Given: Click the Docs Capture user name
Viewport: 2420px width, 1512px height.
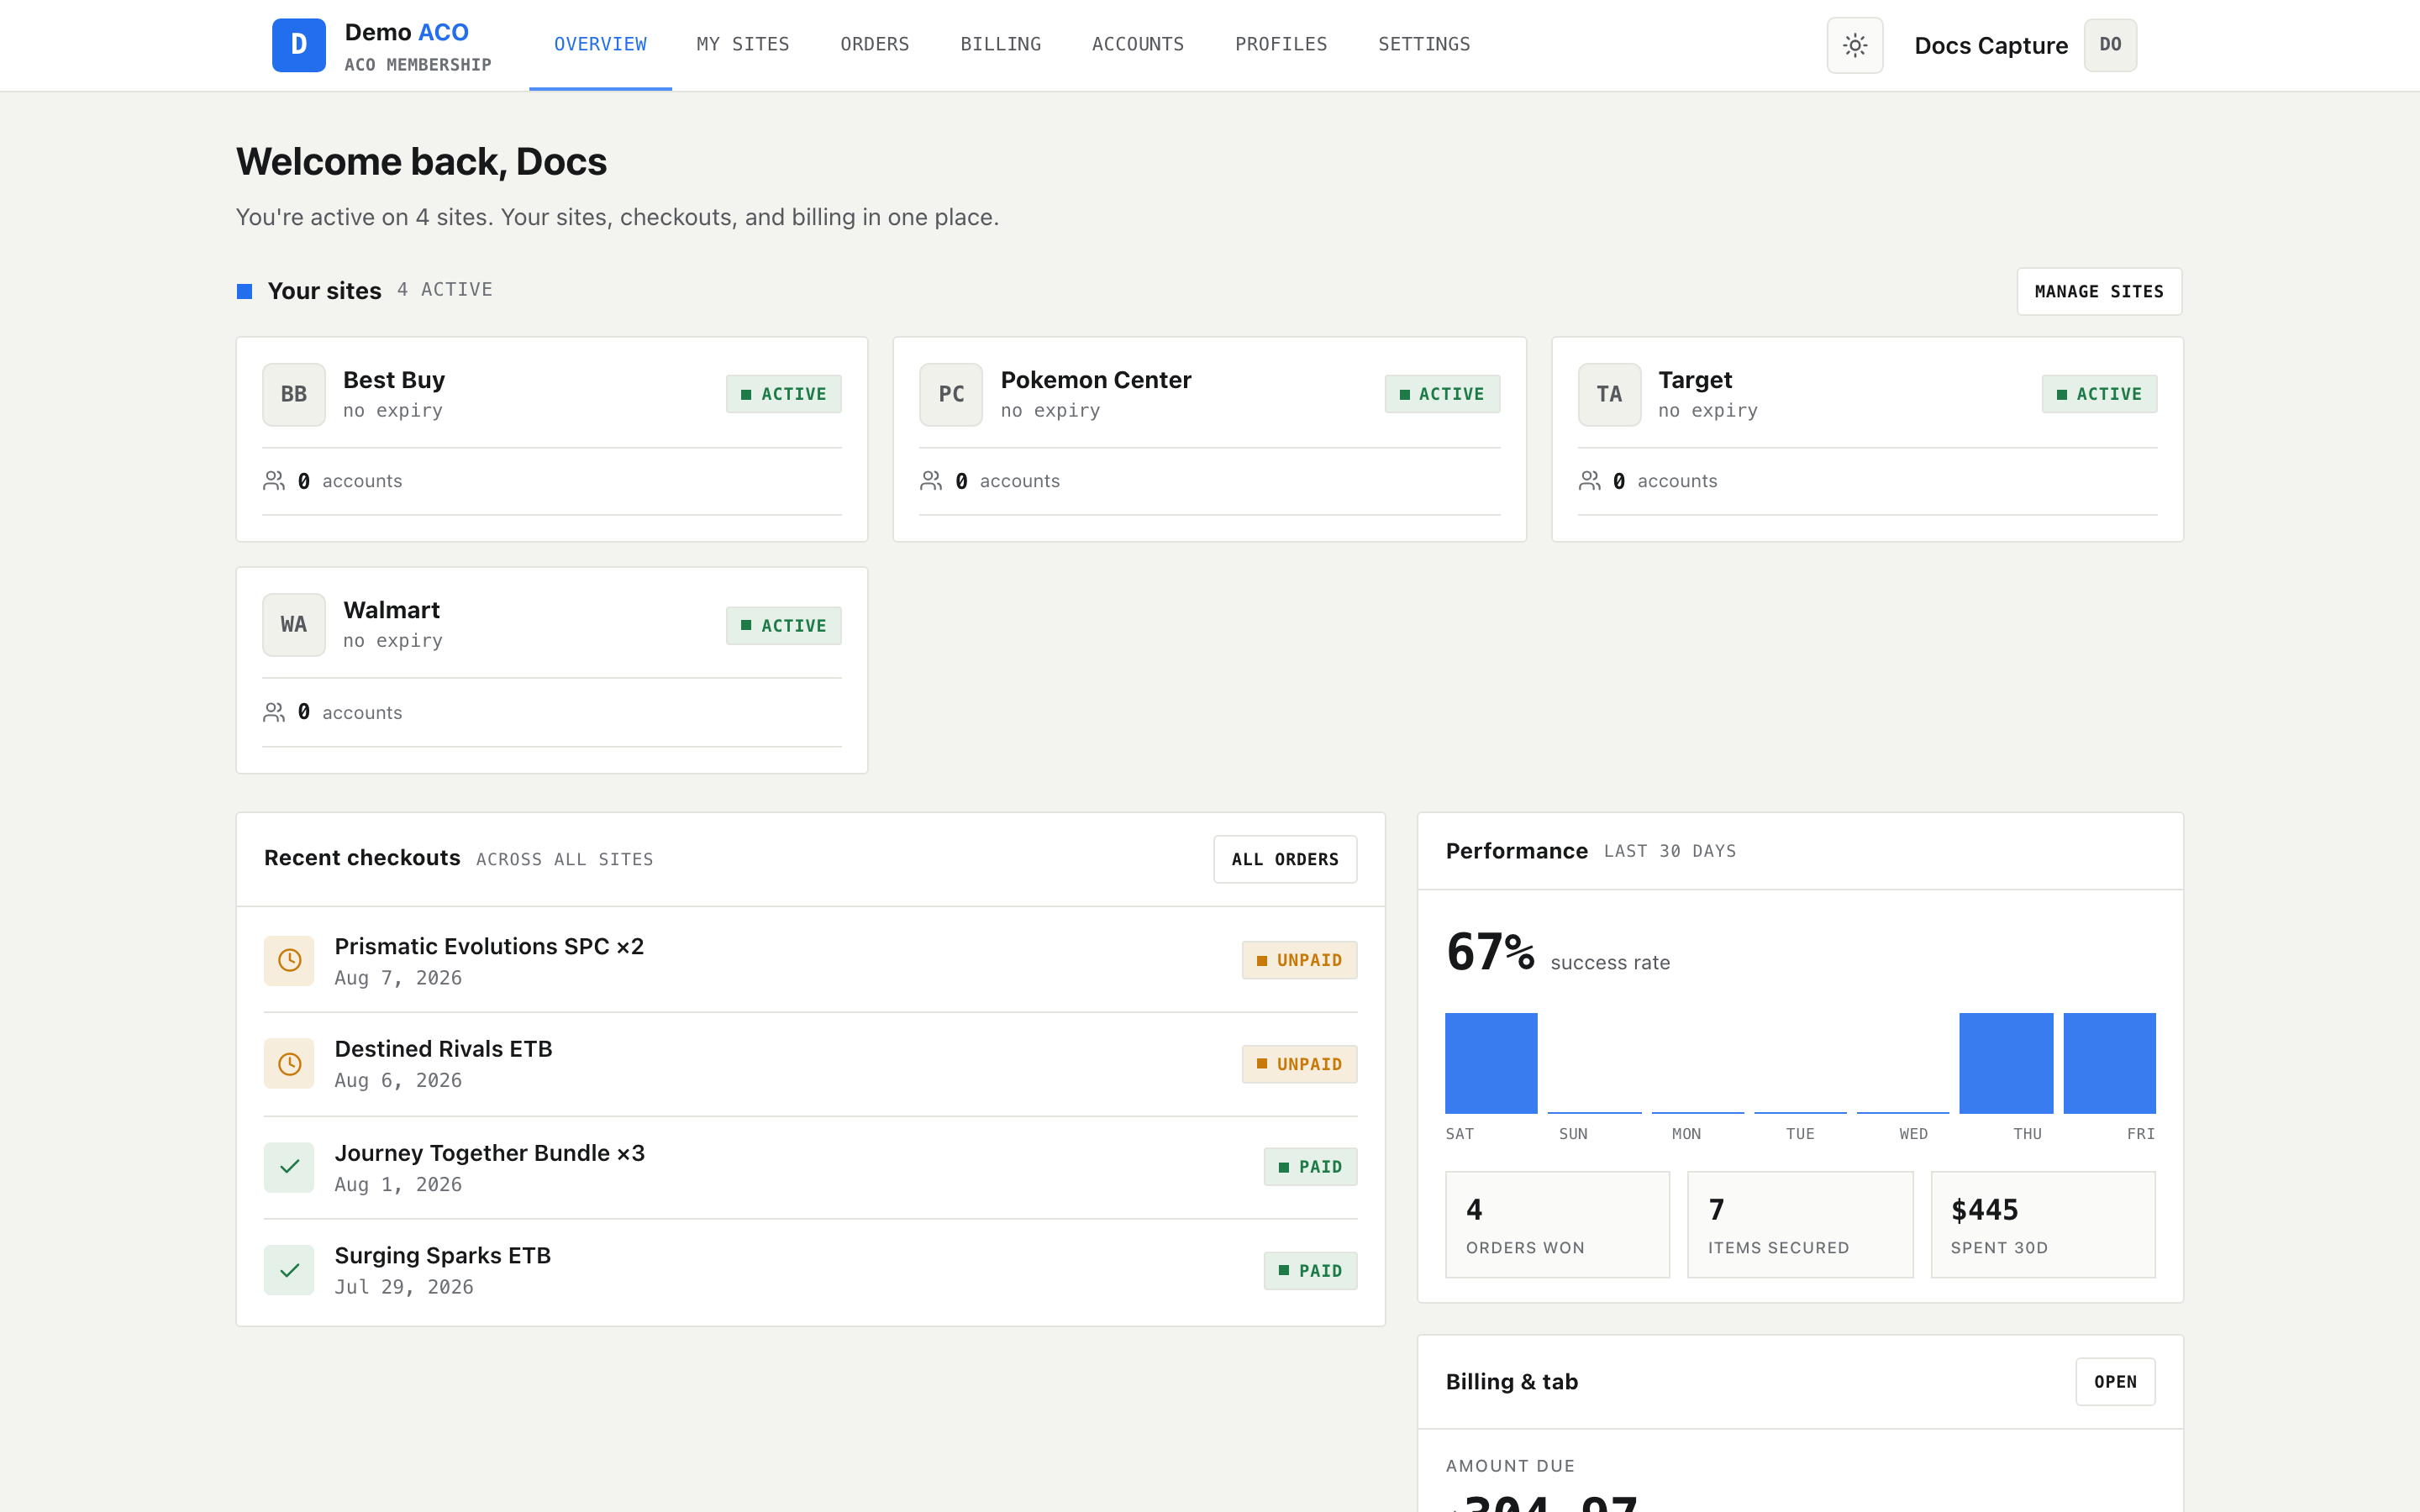Looking at the screenshot, I should 1990,46.
